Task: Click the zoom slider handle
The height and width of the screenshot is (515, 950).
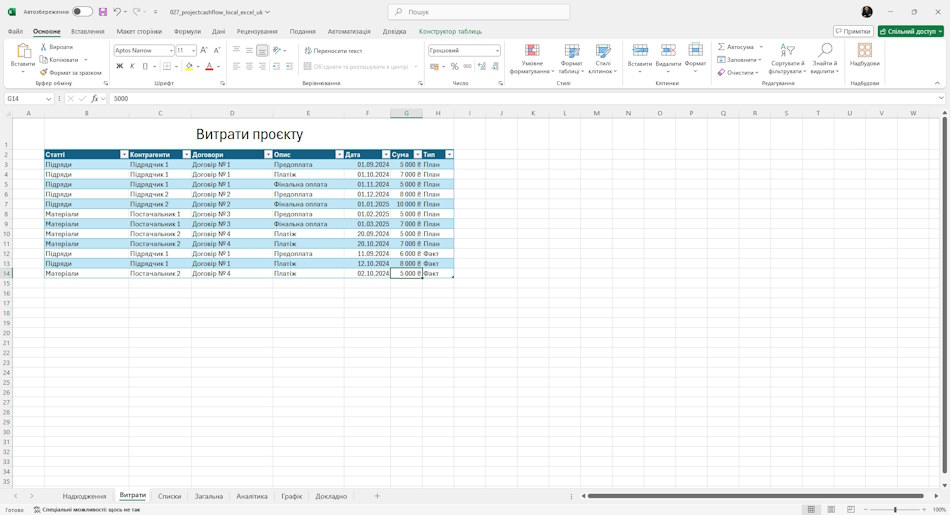Action: [x=895, y=510]
